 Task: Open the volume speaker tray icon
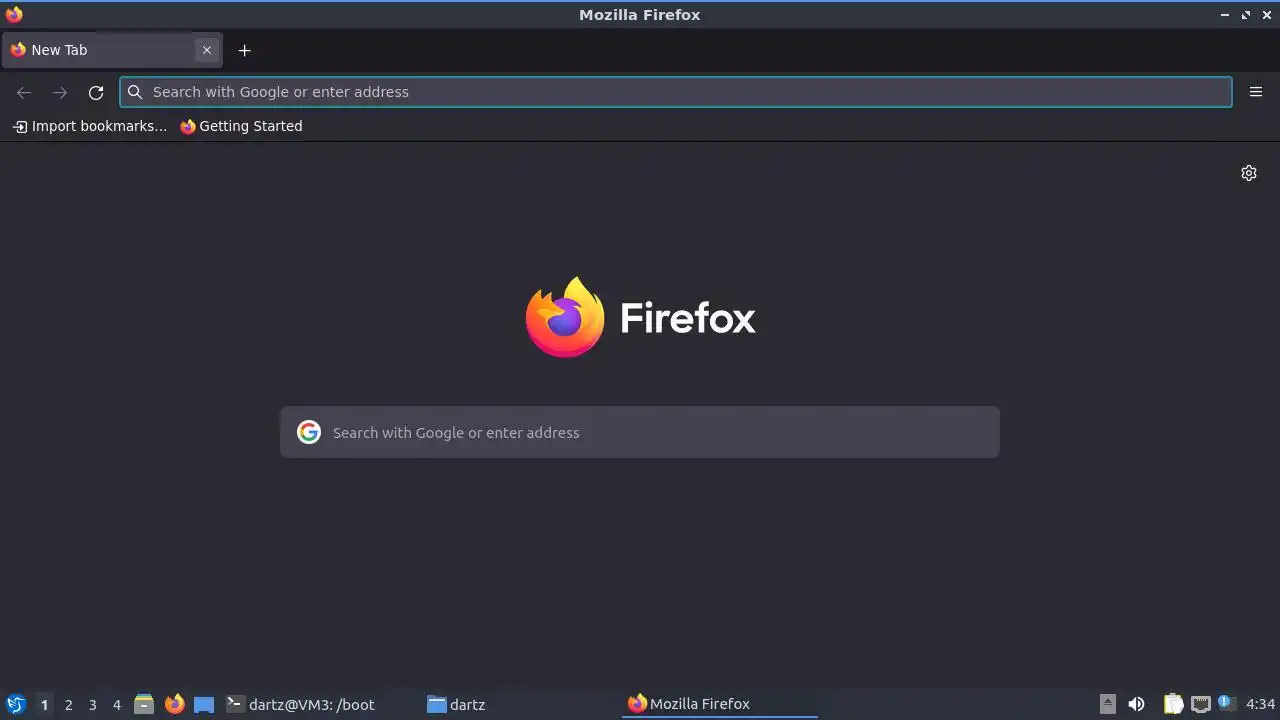[1136, 704]
